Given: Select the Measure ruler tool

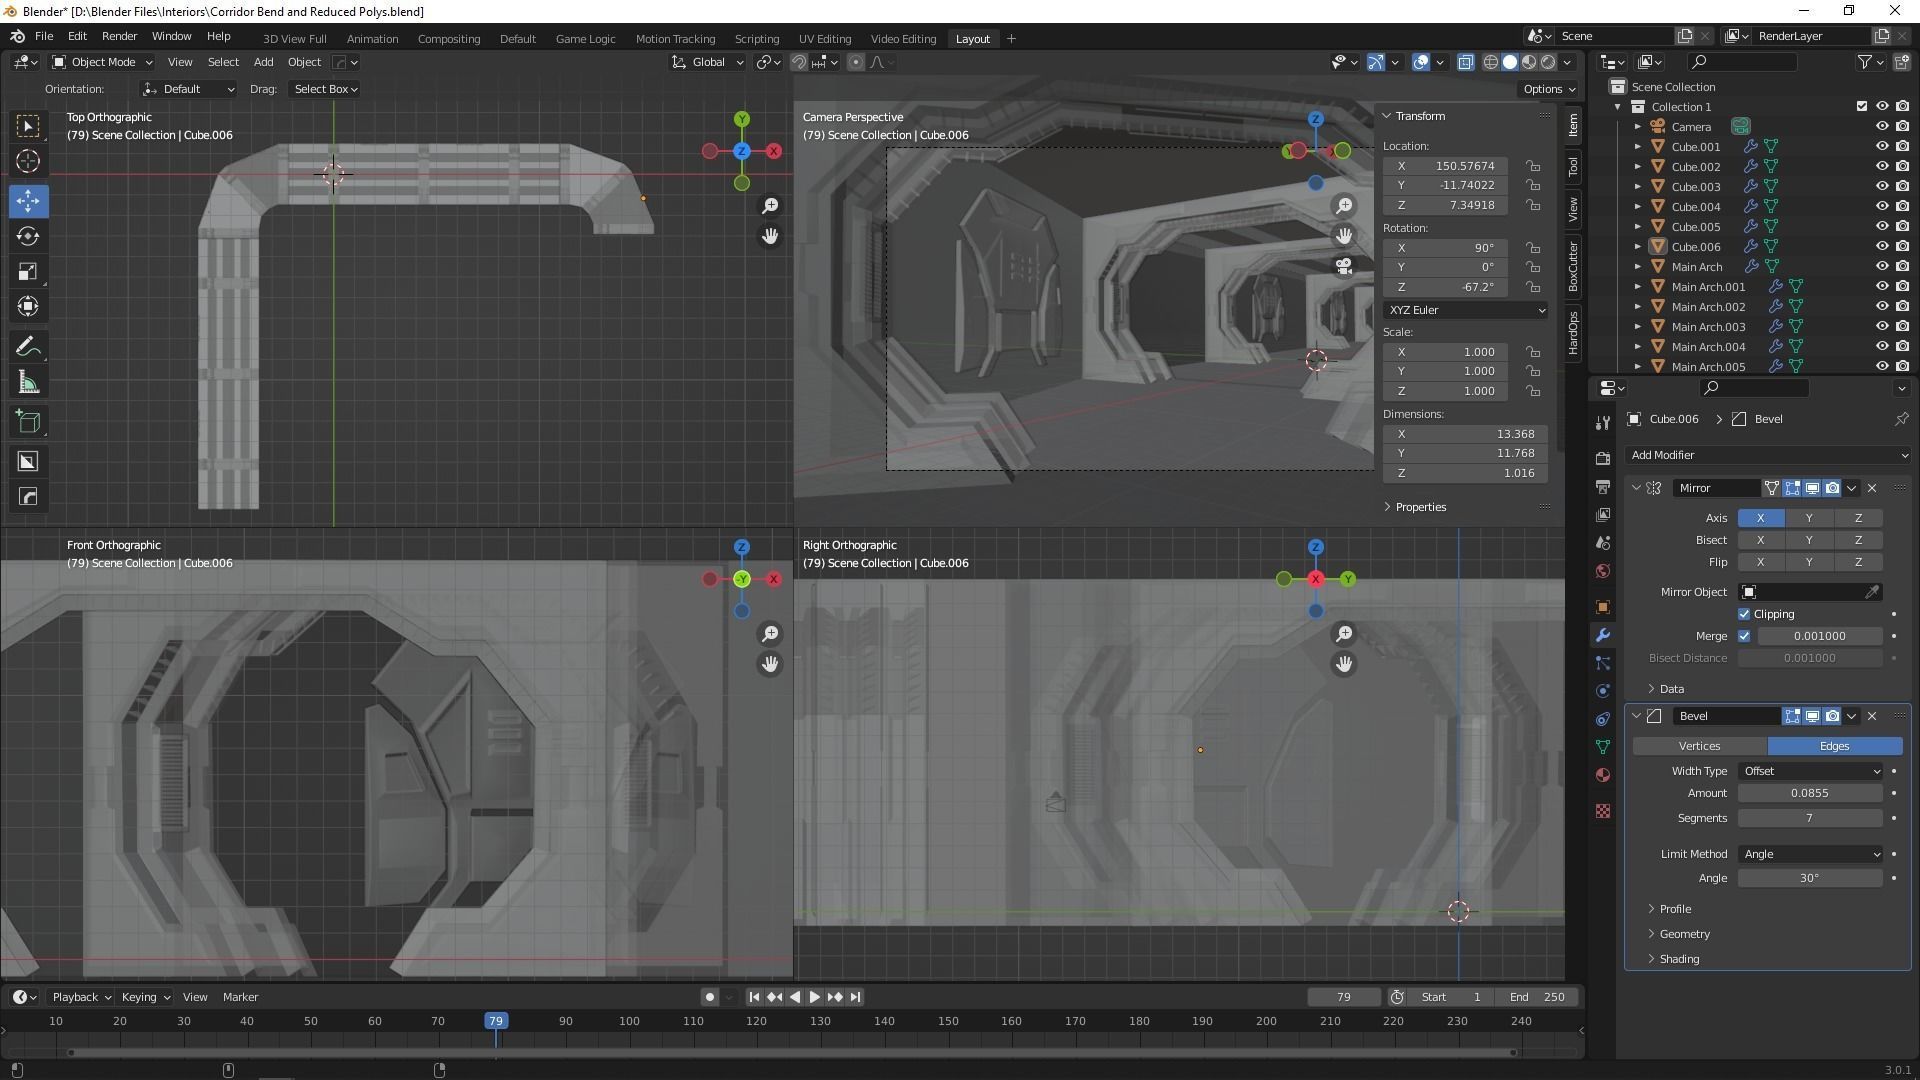Looking at the screenshot, I should click(28, 384).
